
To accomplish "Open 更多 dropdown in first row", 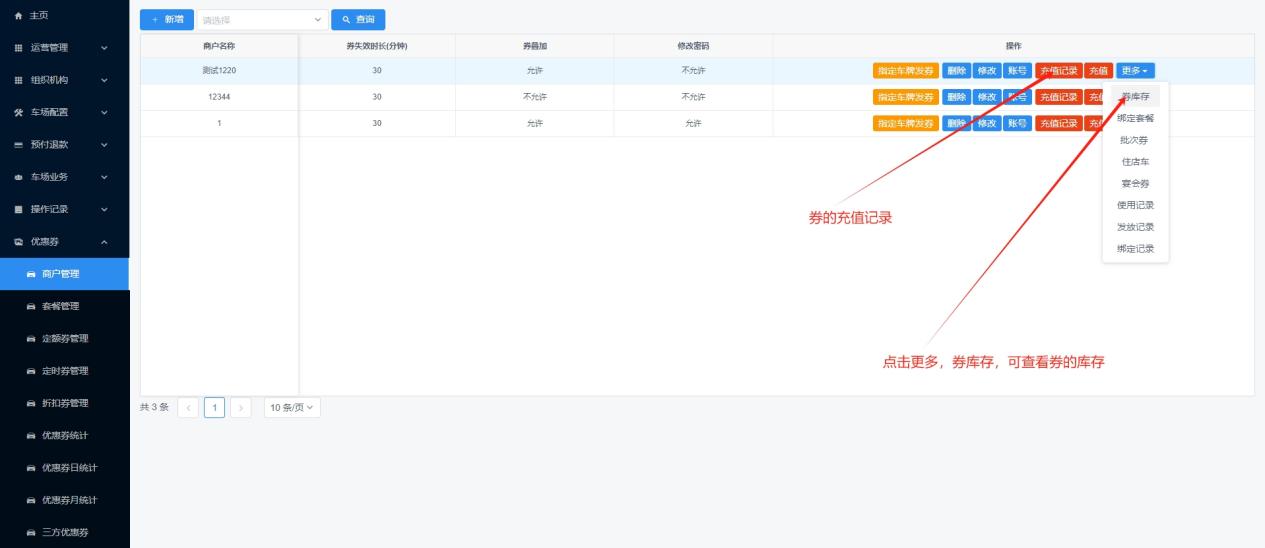I will point(1136,70).
